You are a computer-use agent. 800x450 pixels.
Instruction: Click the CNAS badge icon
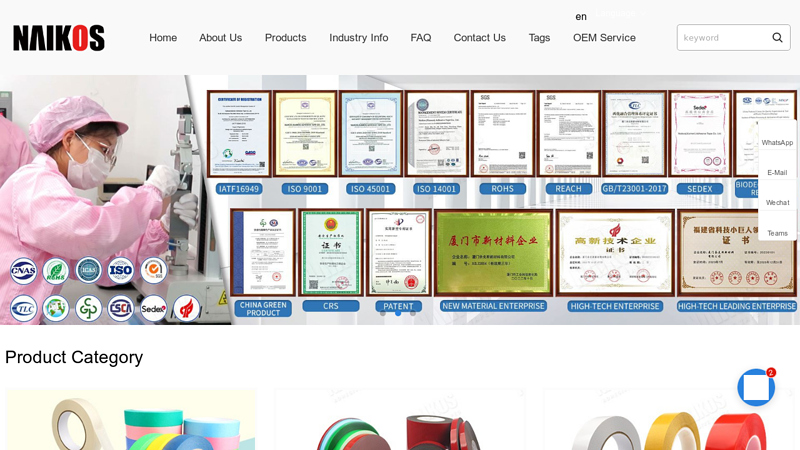click(23, 270)
